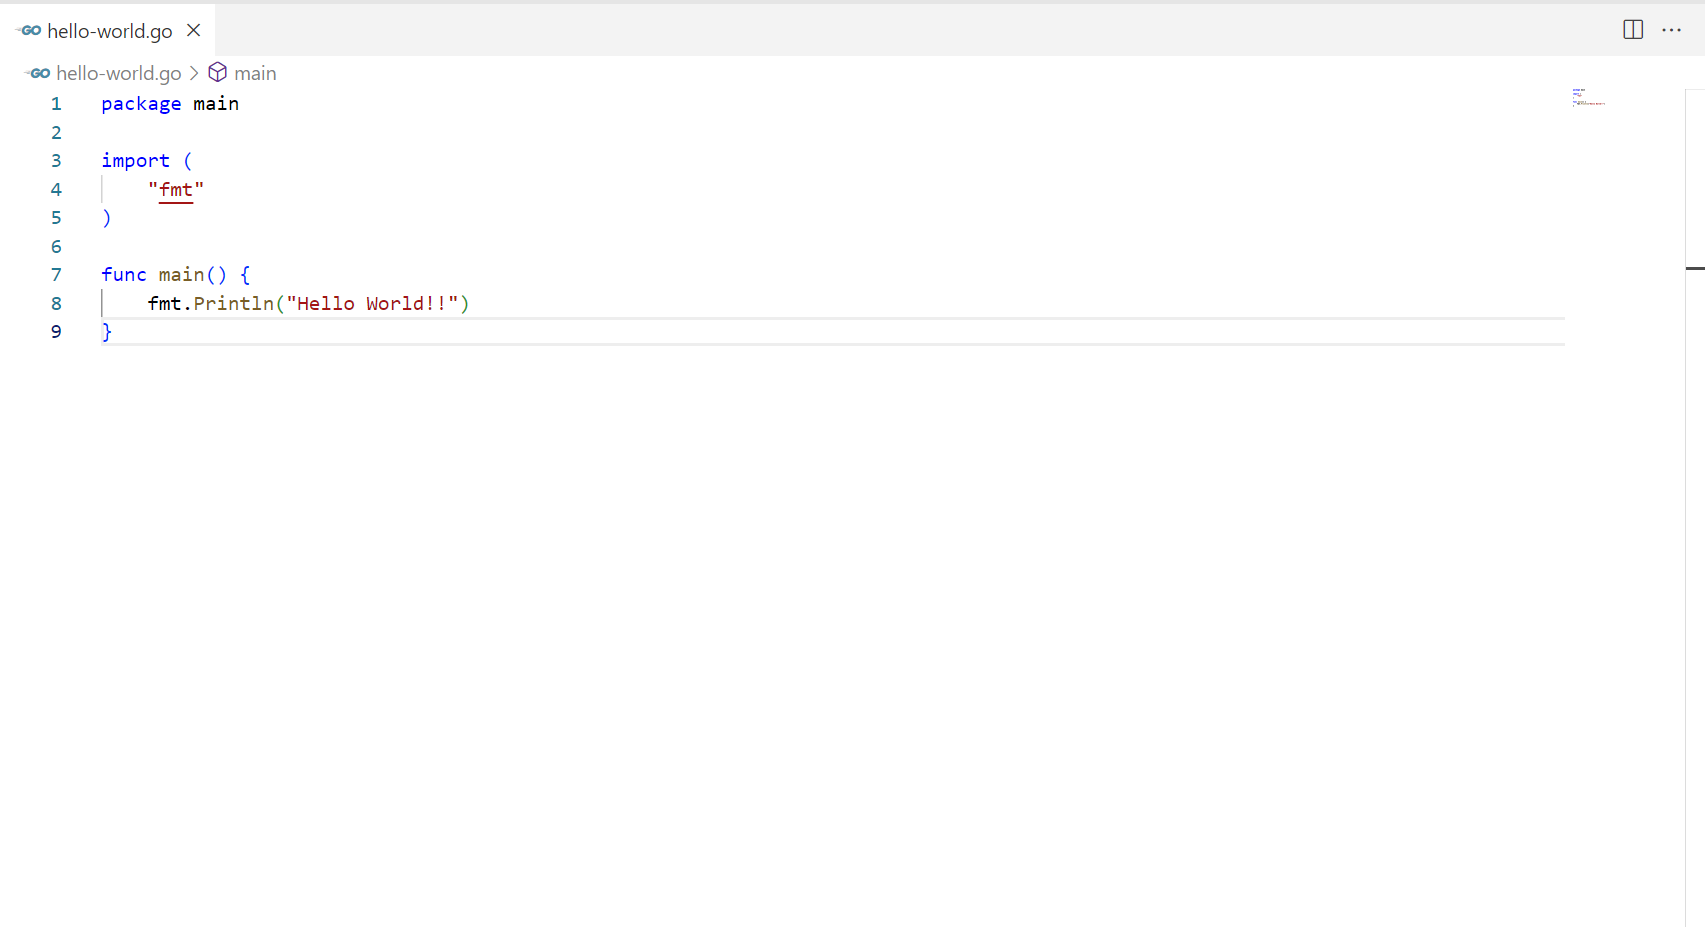Click the import keyword

click(x=135, y=161)
